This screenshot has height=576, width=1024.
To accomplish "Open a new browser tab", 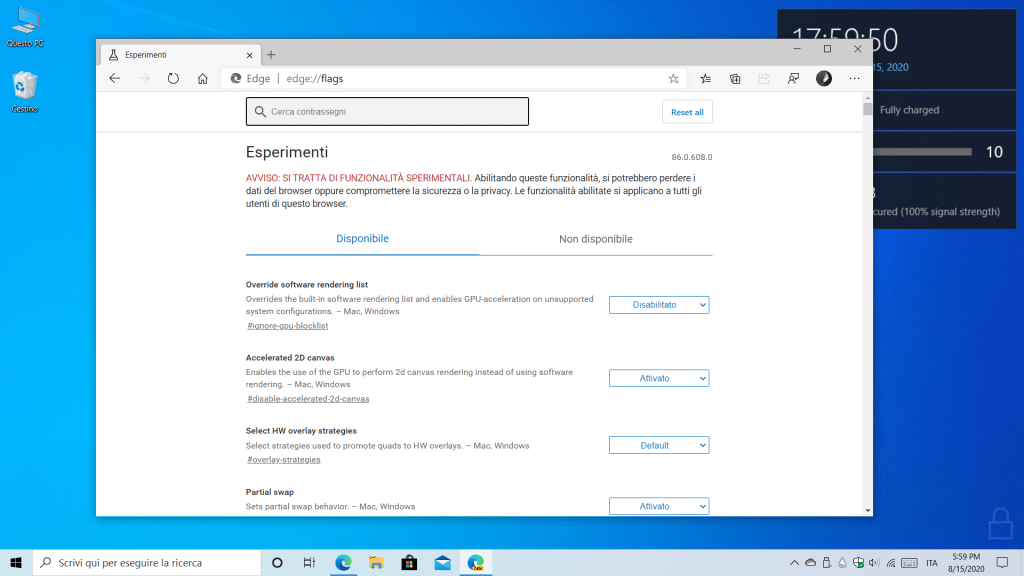I will tap(271, 54).
